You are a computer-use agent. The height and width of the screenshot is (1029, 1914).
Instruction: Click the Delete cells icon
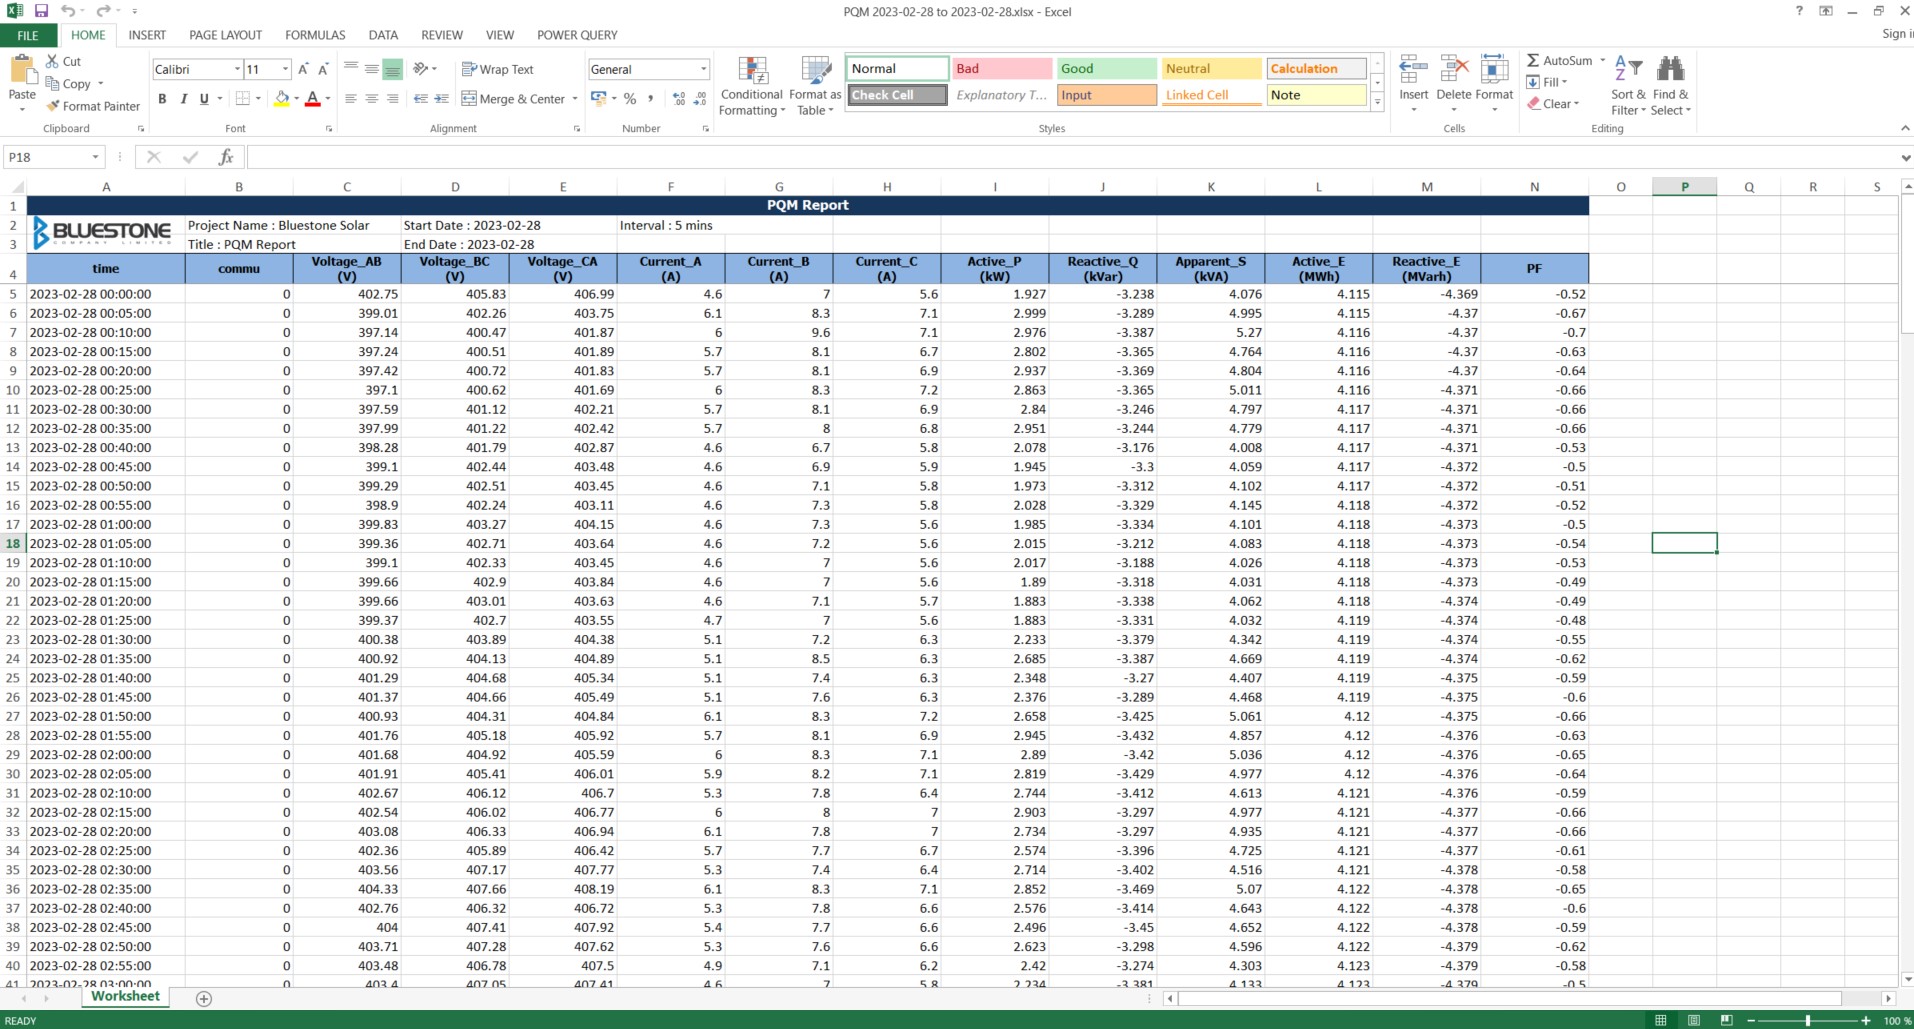tap(1453, 70)
